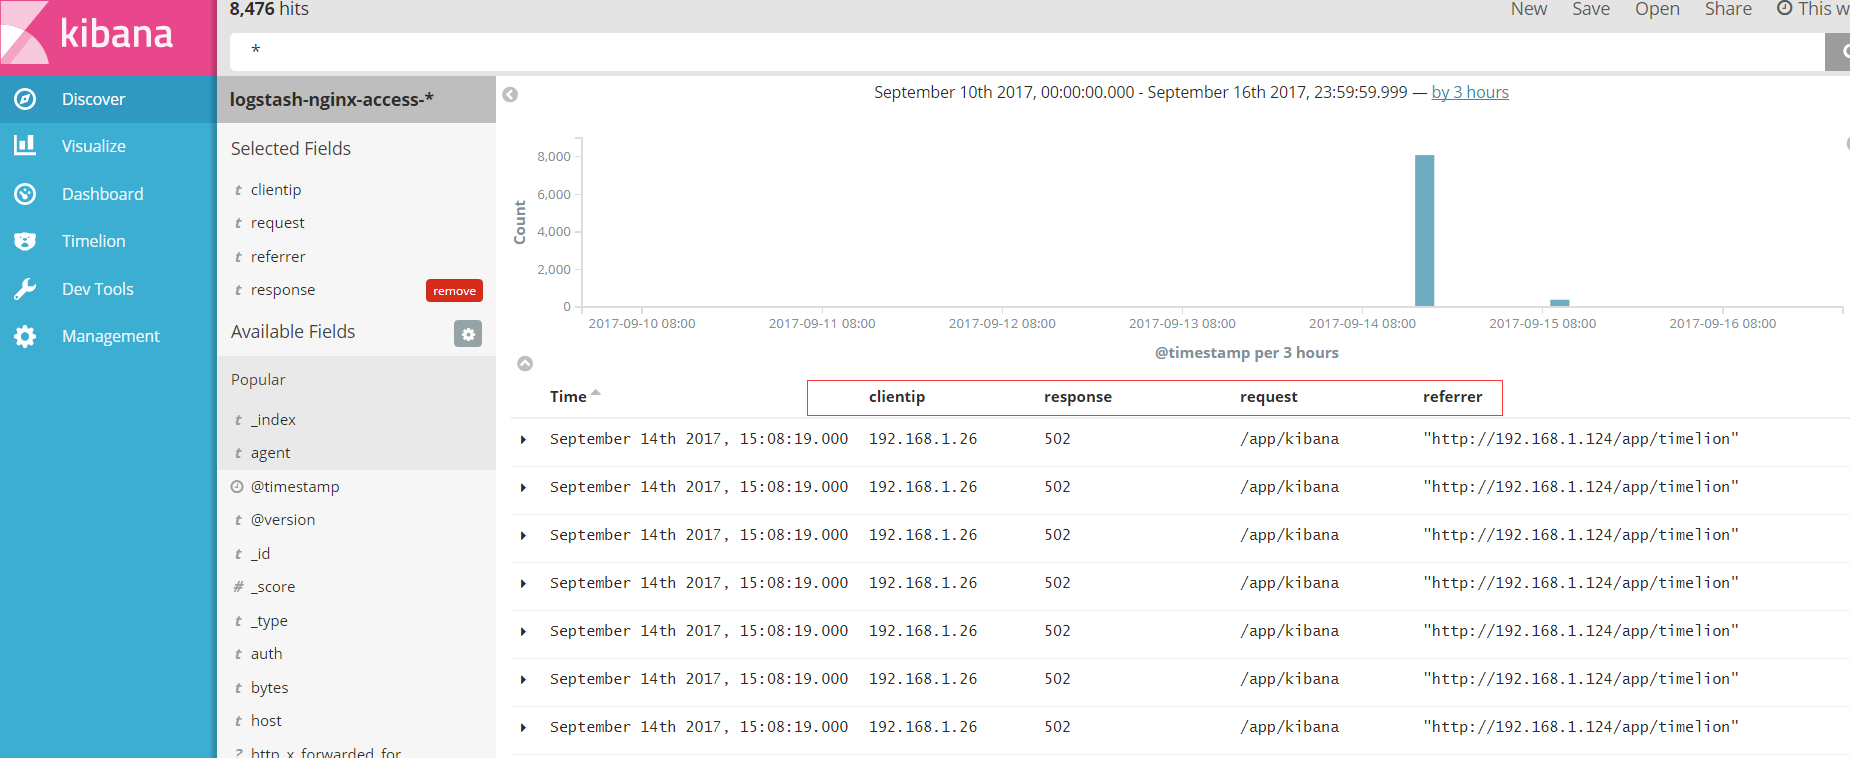
Task: Click the agent available field
Action: coord(270,453)
